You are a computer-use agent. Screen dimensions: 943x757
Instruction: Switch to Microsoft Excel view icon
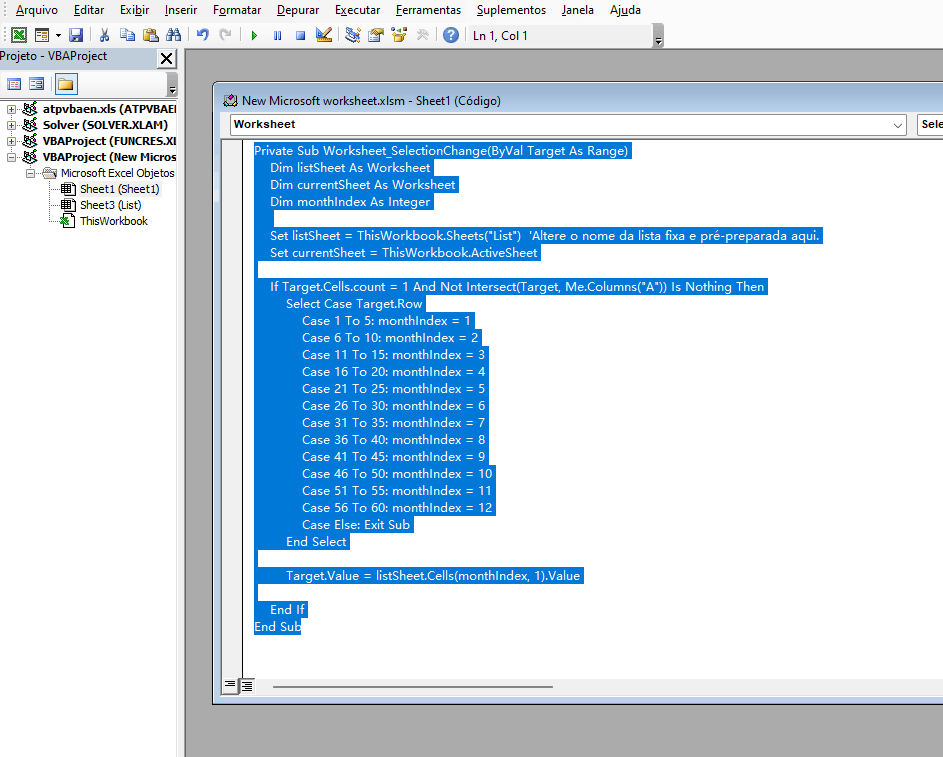(19, 35)
